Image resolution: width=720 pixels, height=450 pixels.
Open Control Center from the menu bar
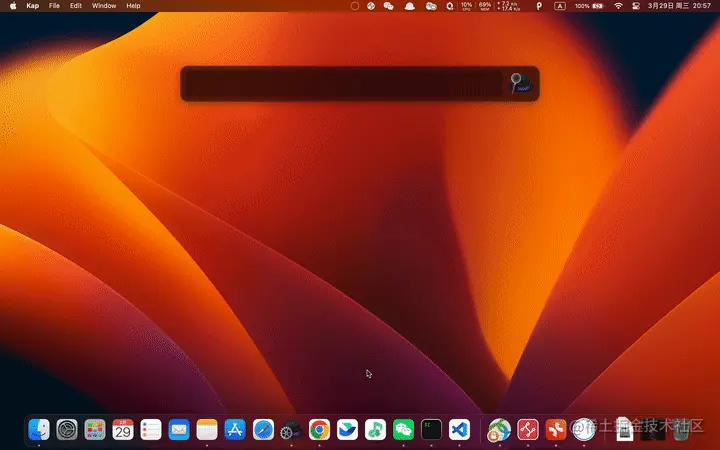[636, 6]
